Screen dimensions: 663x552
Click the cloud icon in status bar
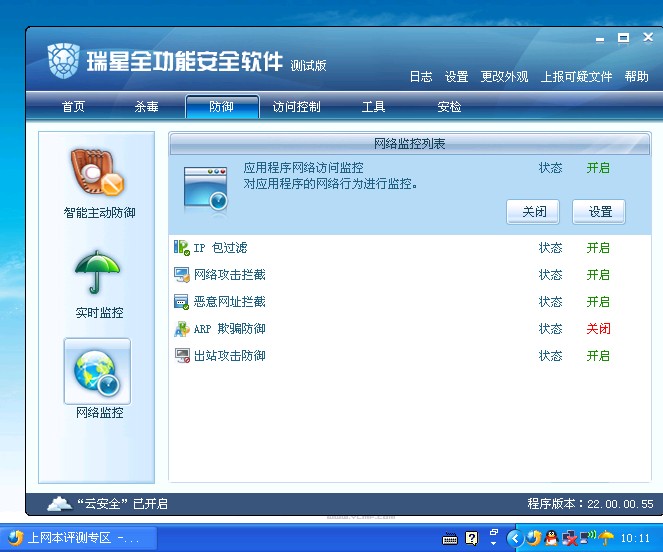[x=59, y=503]
